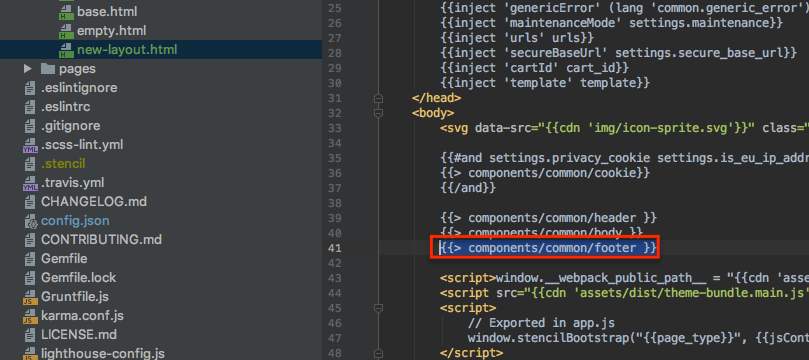Expand the pages folder
The image size is (809, 360).
tap(28, 69)
